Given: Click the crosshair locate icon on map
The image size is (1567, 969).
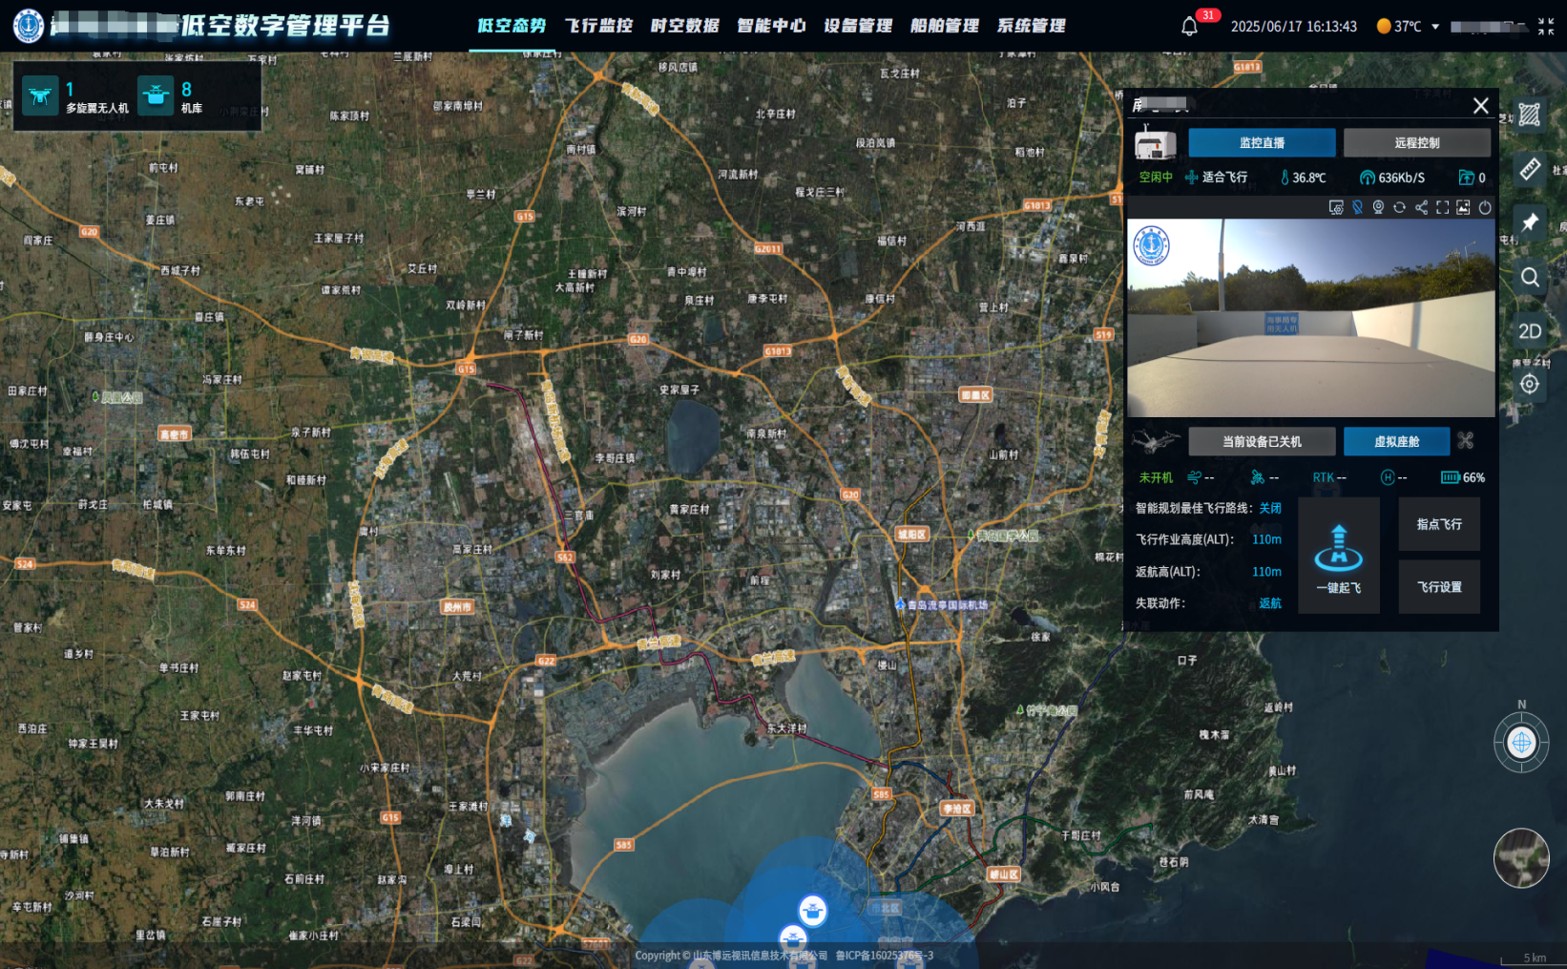Looking at the screenshot, I should pyautogui.click(x=1529, y=384).
